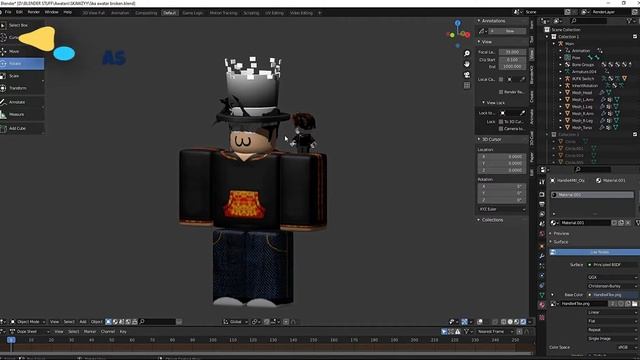The width and height of the screenshot is (640, 360).
Task: Activate the Move tool
Action: [x=22, y=51]
